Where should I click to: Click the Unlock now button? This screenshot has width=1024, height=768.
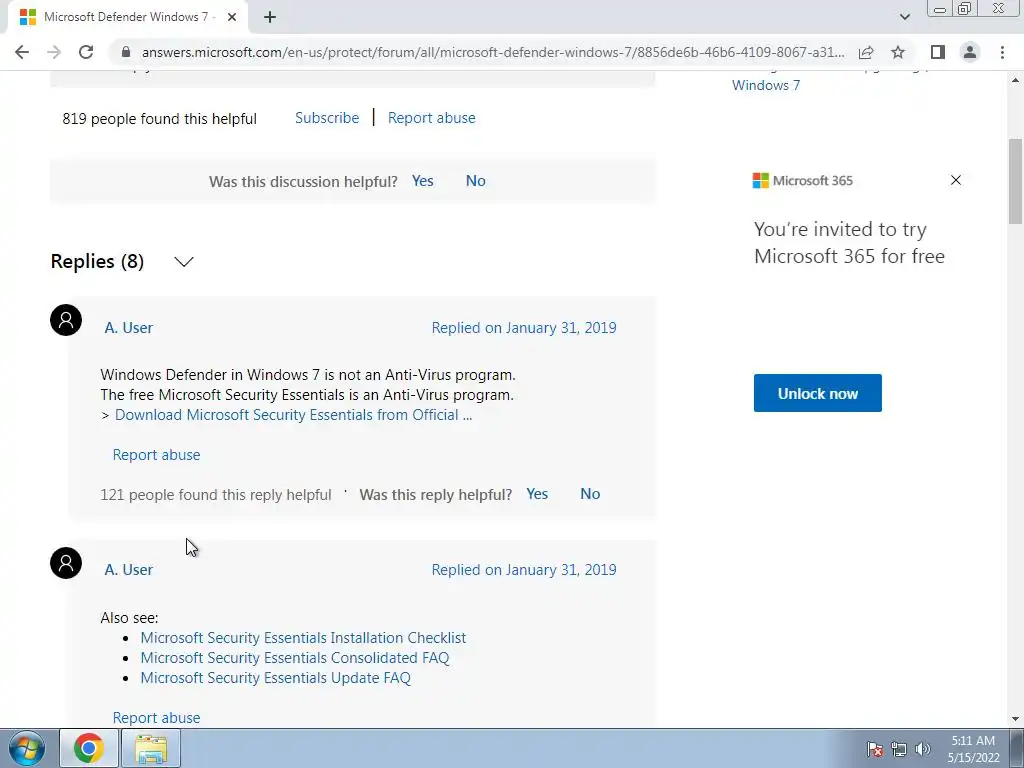(x=818, y=393)
